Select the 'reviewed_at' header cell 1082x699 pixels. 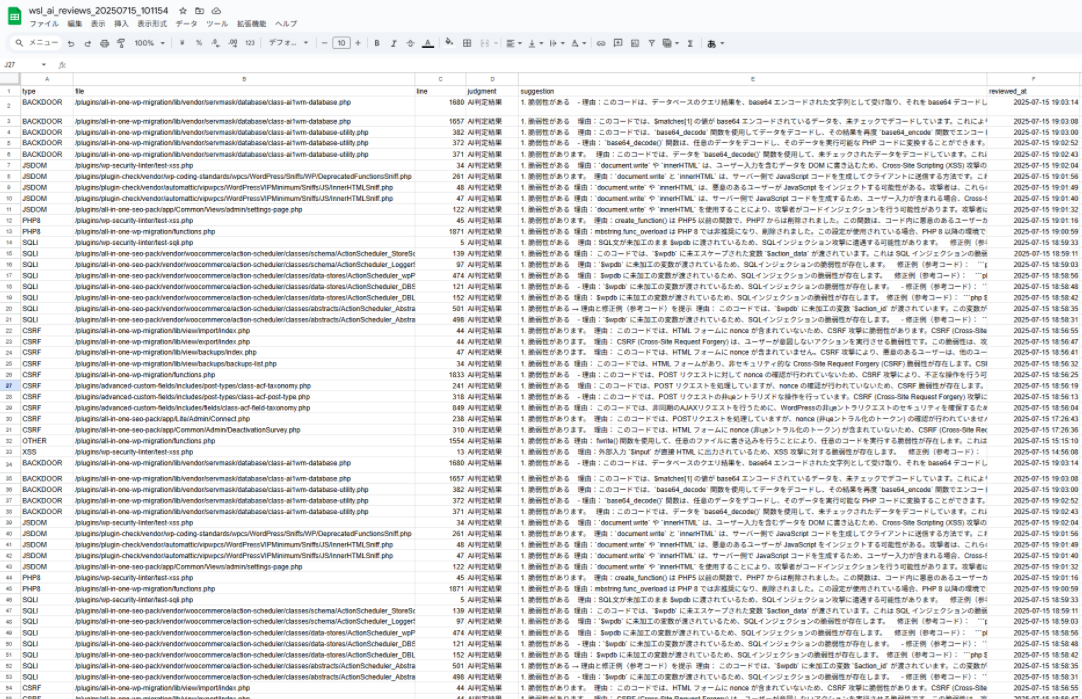[x=1034, y=91]
